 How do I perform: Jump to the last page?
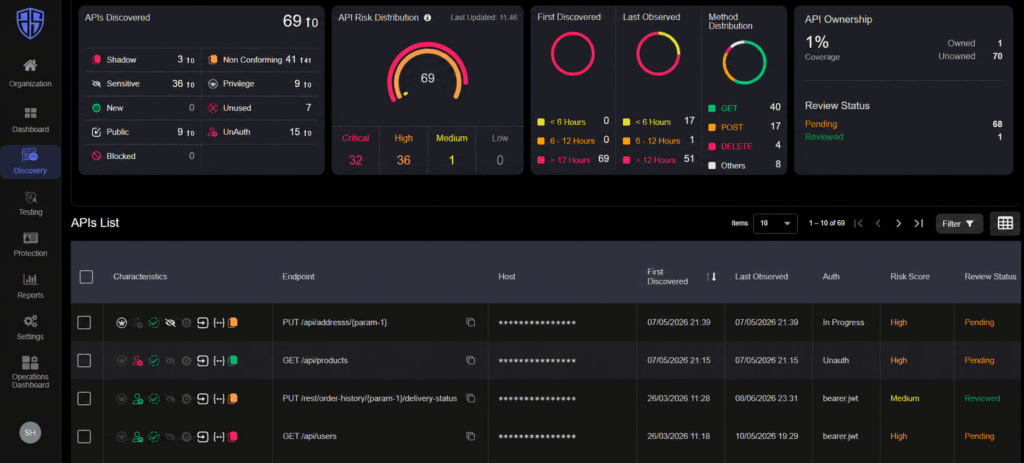(919, 223)
